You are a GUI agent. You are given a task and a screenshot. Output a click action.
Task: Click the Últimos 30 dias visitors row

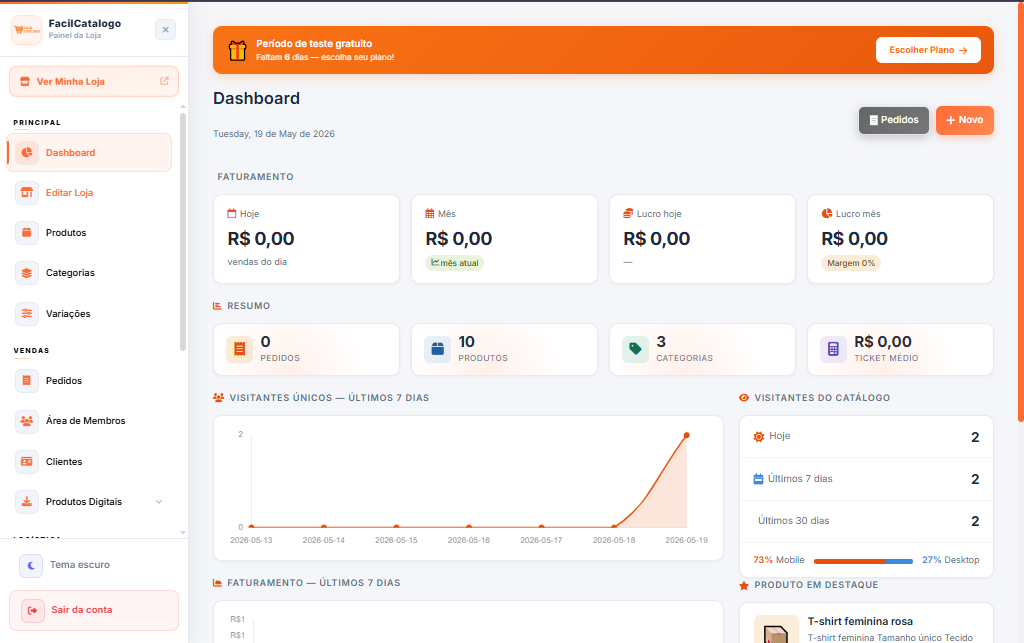(866, 521)
